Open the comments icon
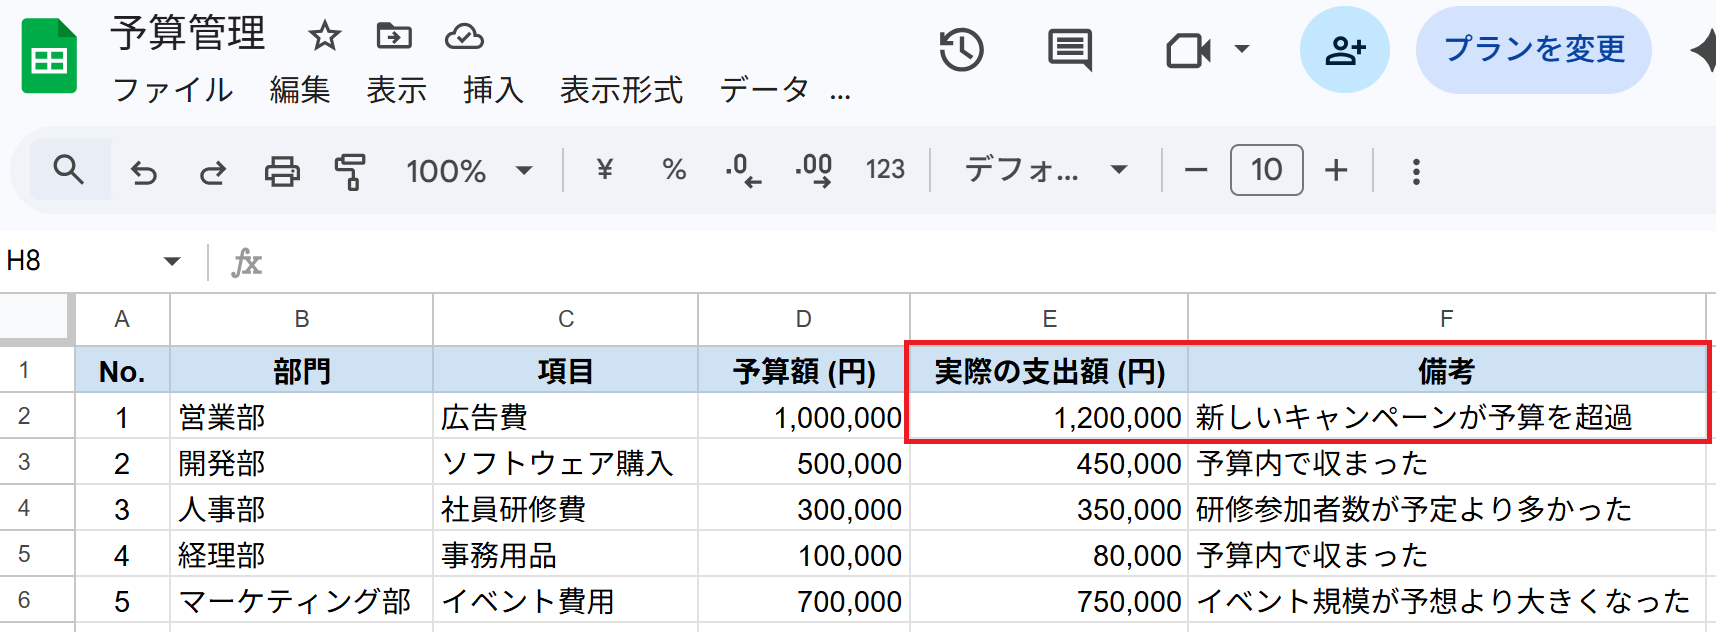This screenshot has width=1716, height=632. tap(1069, 49)
